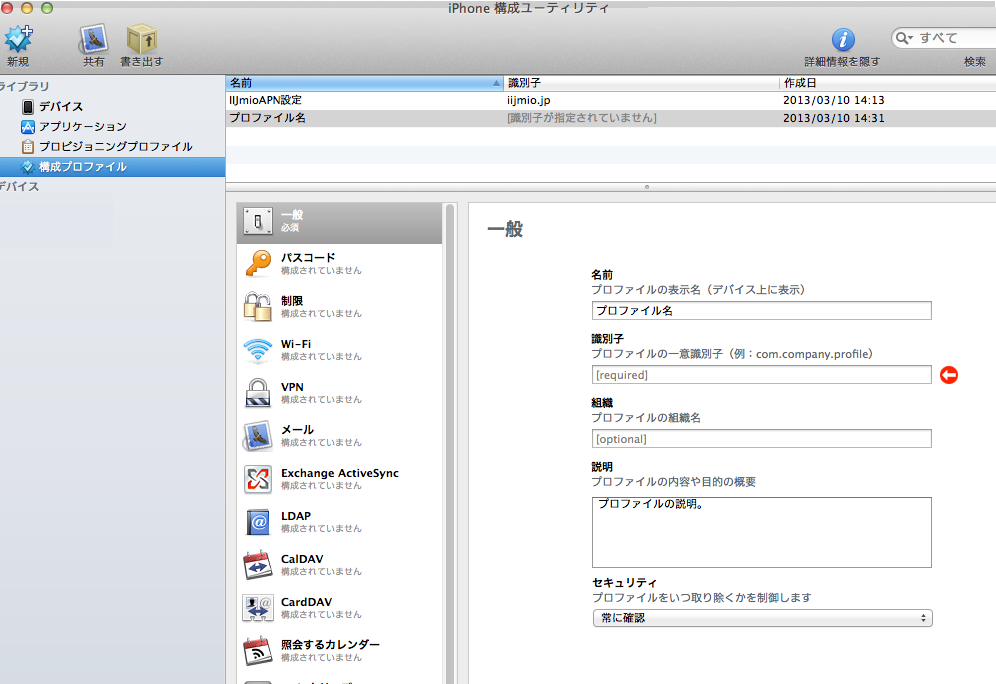Image resolution: width=996 pixels, height=684 pixels.
Task: Select プロビジョニングプロファイル in the sidebar
Action: tap(115, 147)
